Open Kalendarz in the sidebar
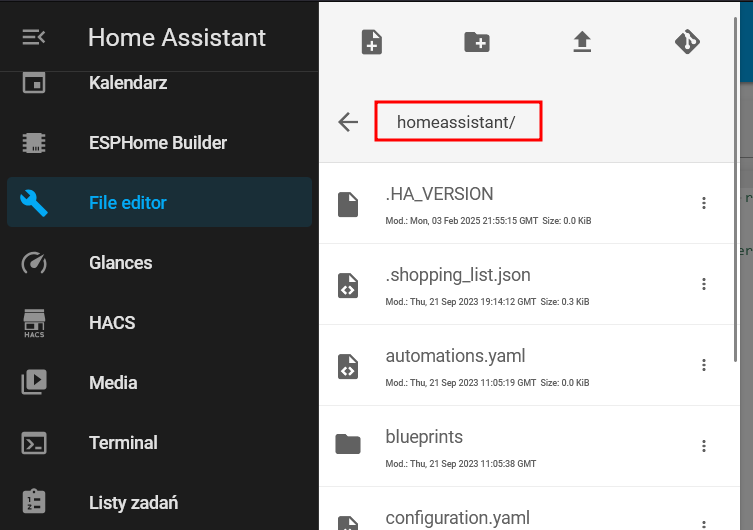753x530 pixels. click(x=159, y=83)
